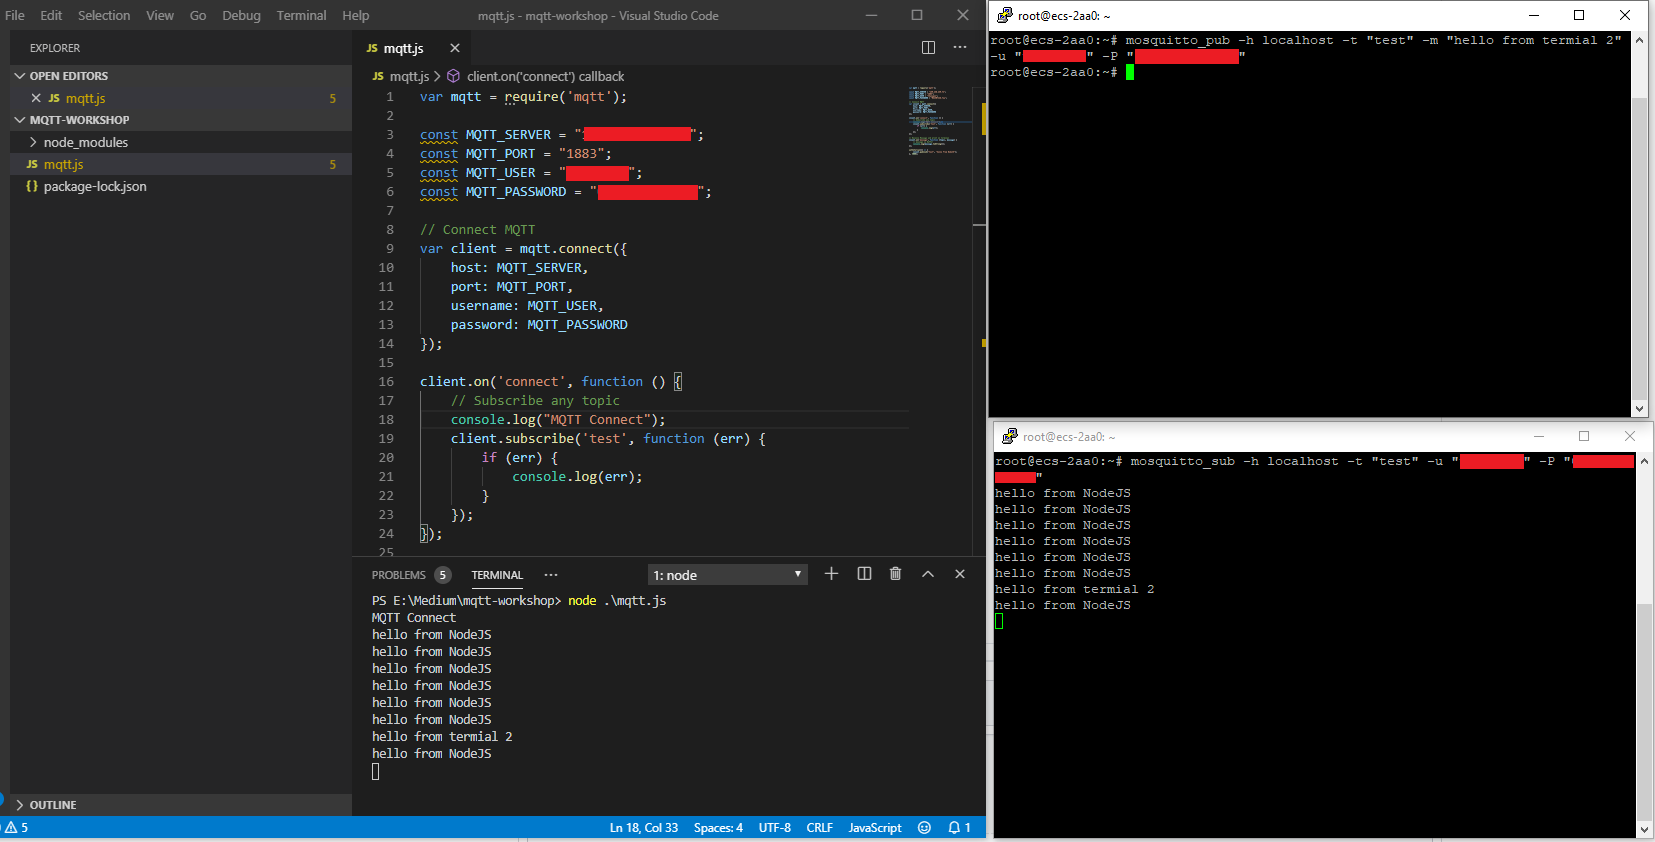Click the JS file icon in the breadcrumb
Image resolution: width=1655 pixels, height=842 pixels.
tap(378, 76)
